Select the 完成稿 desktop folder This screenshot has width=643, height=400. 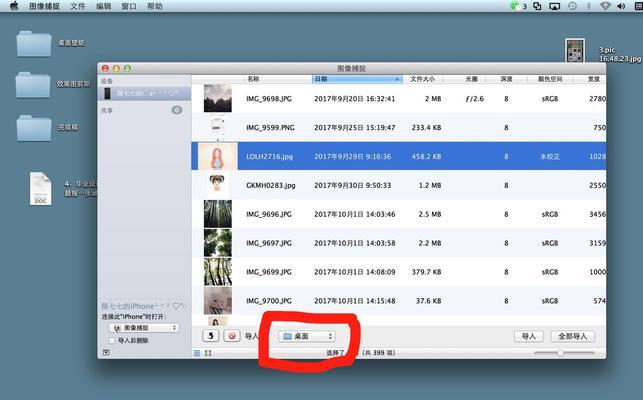pos(34,128)
